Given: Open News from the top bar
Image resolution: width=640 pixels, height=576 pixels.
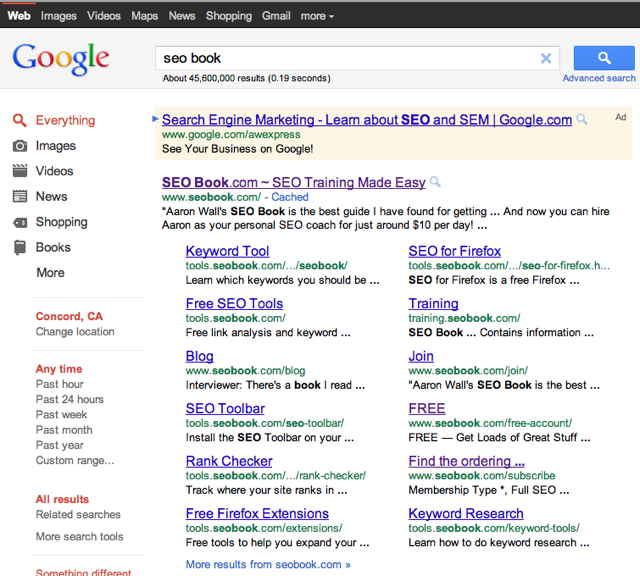Looking at the screenshot, I should tap(182, 16).
